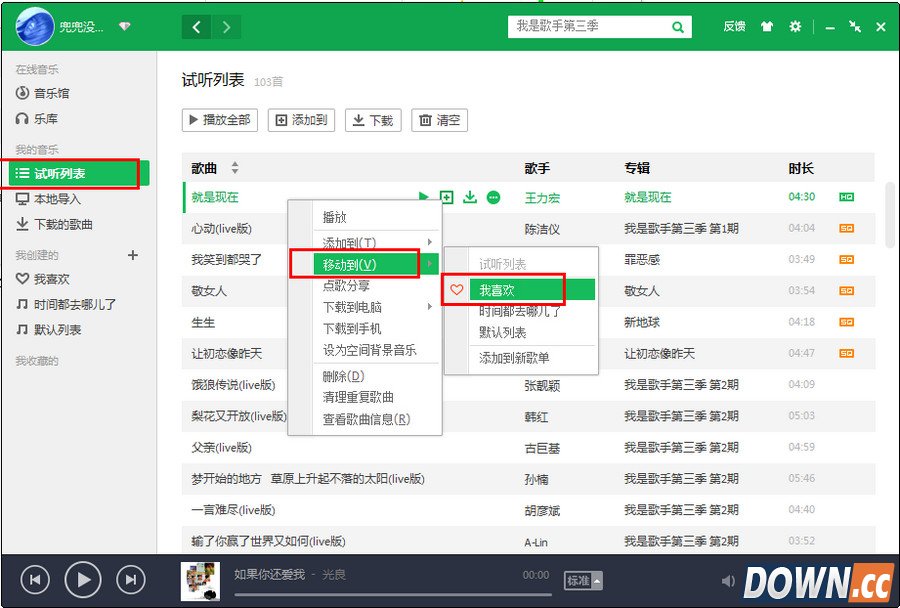Open the 标准 audio quality dropdown
The width and height of the screenshot is (900, 608).
pyautogui.click(x=582, y=580)
